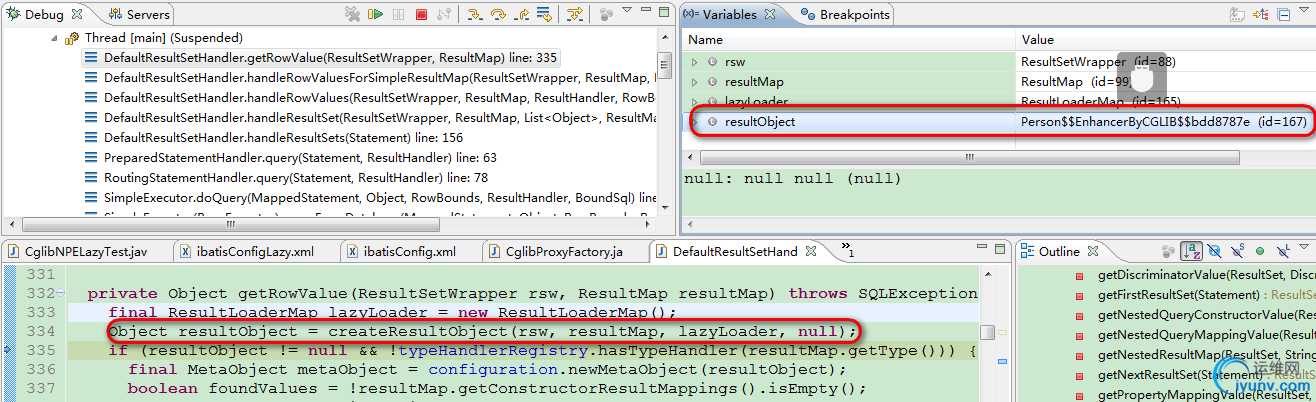
Task: Expand the resultObject variable row
Action: click(x=695, y=121)
